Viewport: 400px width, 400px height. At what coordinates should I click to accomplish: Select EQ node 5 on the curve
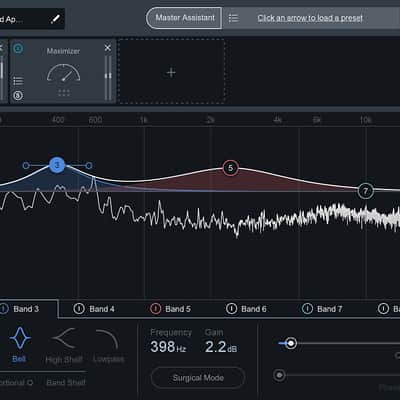tap(230, 168)
